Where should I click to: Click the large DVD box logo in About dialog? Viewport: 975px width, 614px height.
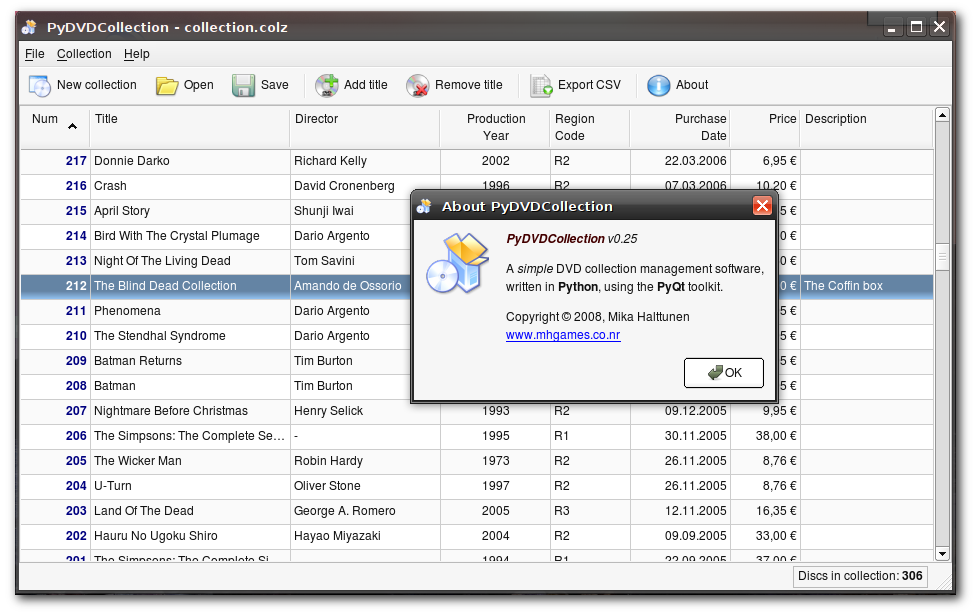pos(457,263)
